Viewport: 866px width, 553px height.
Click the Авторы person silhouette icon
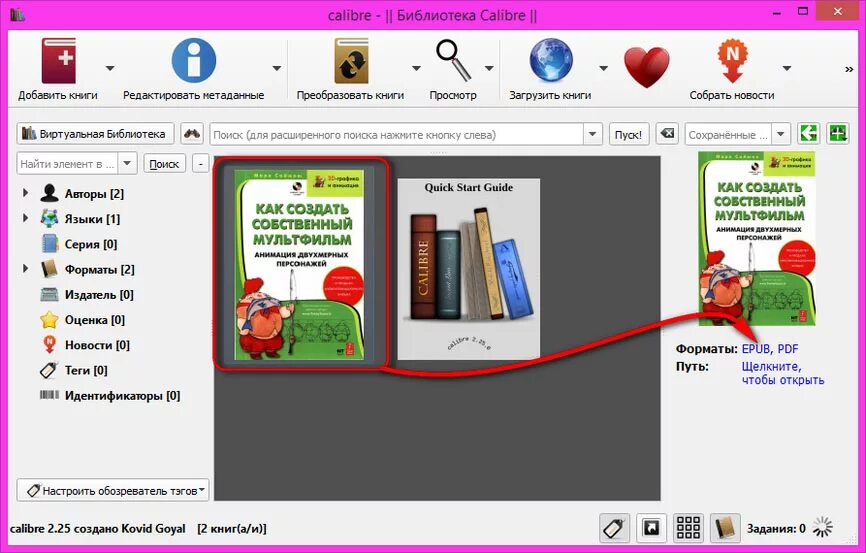pos(49,193)
